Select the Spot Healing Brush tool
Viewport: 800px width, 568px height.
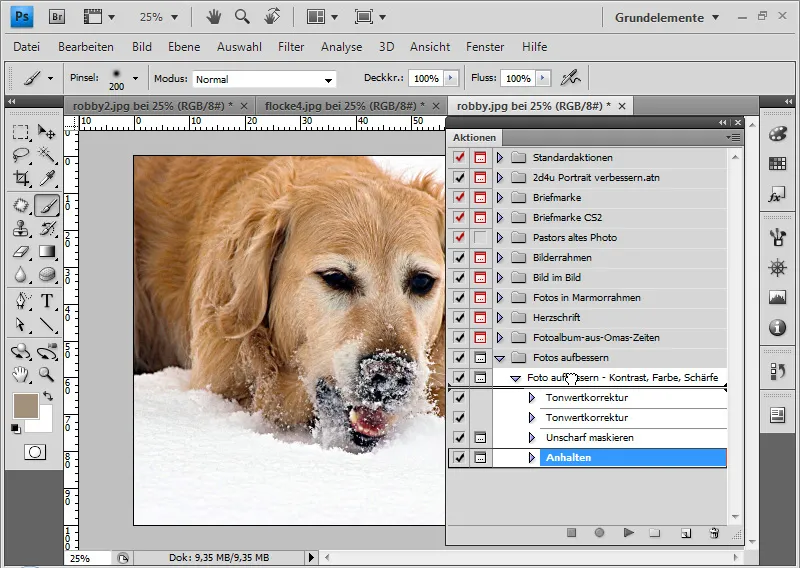click(20, 205)
